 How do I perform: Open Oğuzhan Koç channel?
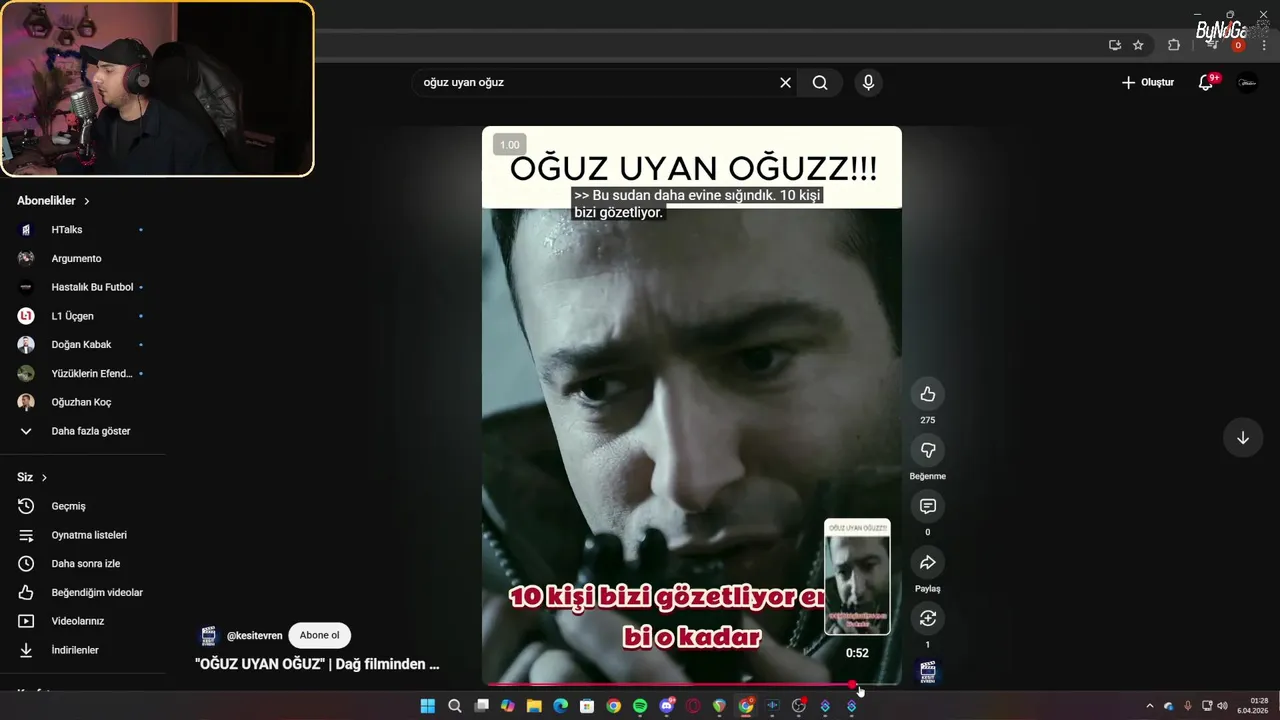tap(83, 402)
